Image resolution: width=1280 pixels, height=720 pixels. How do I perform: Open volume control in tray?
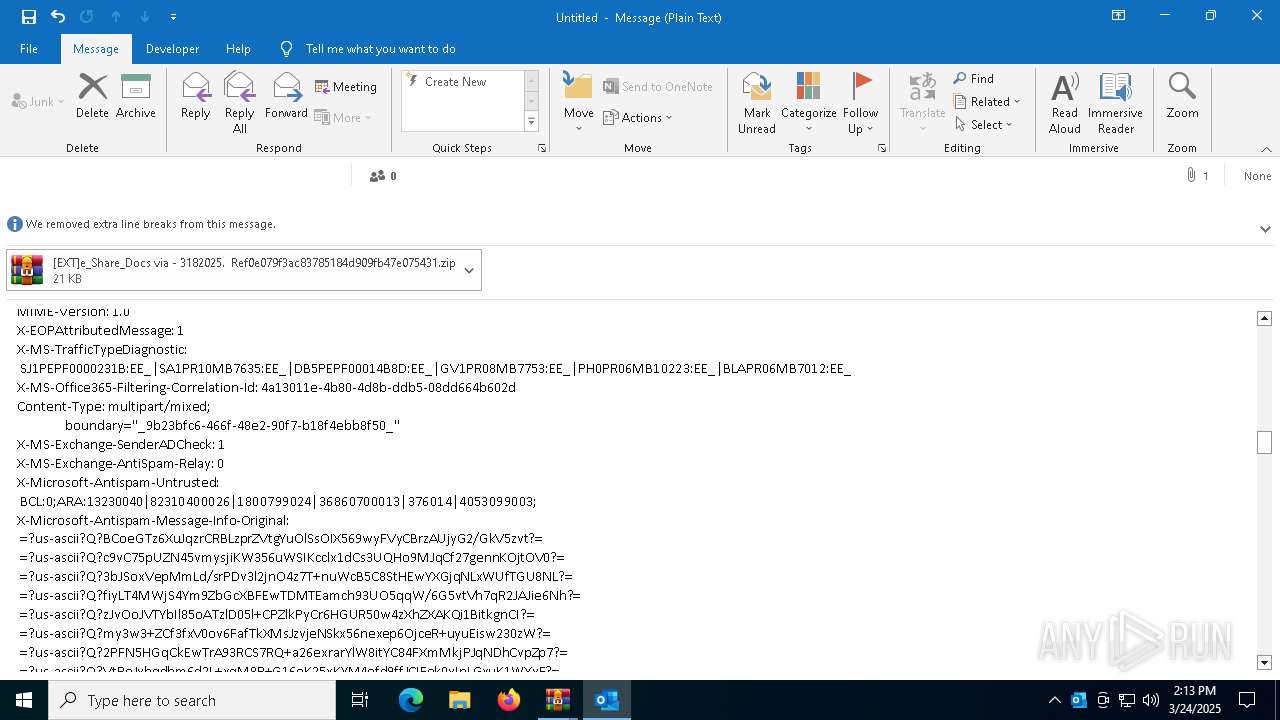tap(1151, 700)
